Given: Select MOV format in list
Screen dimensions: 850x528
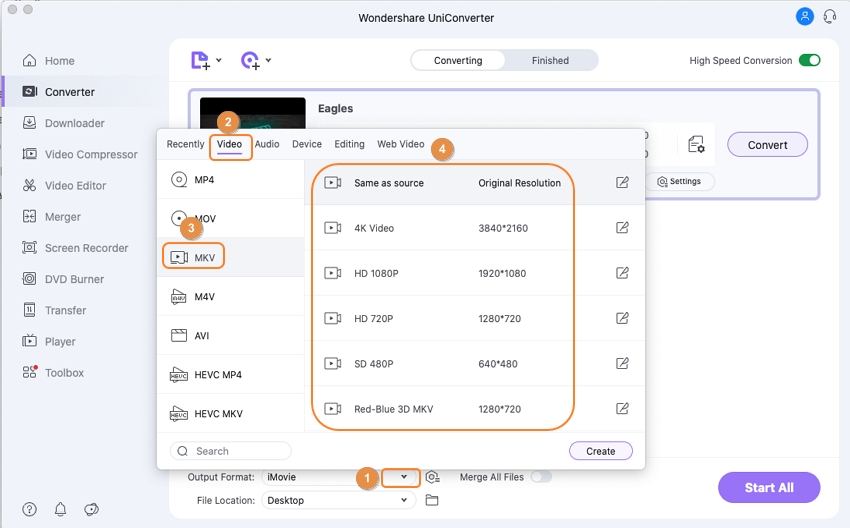Looking at the screenshot, I should pyautogui.click(x=230, y=218).
